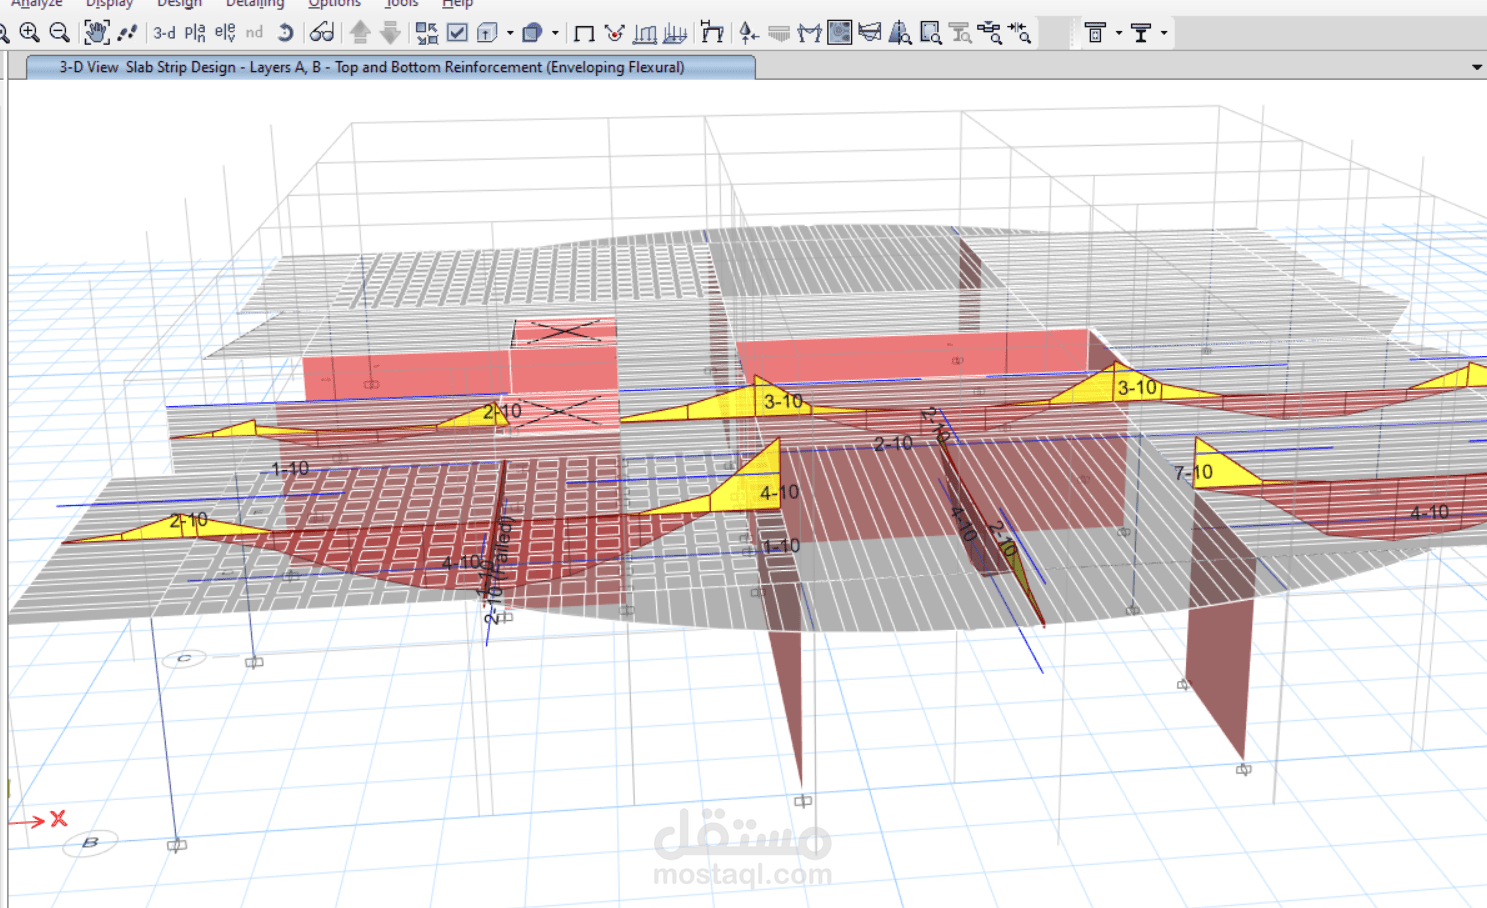Image resolution: width=1487 pixels, height=908 pixels.
Task: Display slab strip forces icon
Action: (x=870, y=33)
